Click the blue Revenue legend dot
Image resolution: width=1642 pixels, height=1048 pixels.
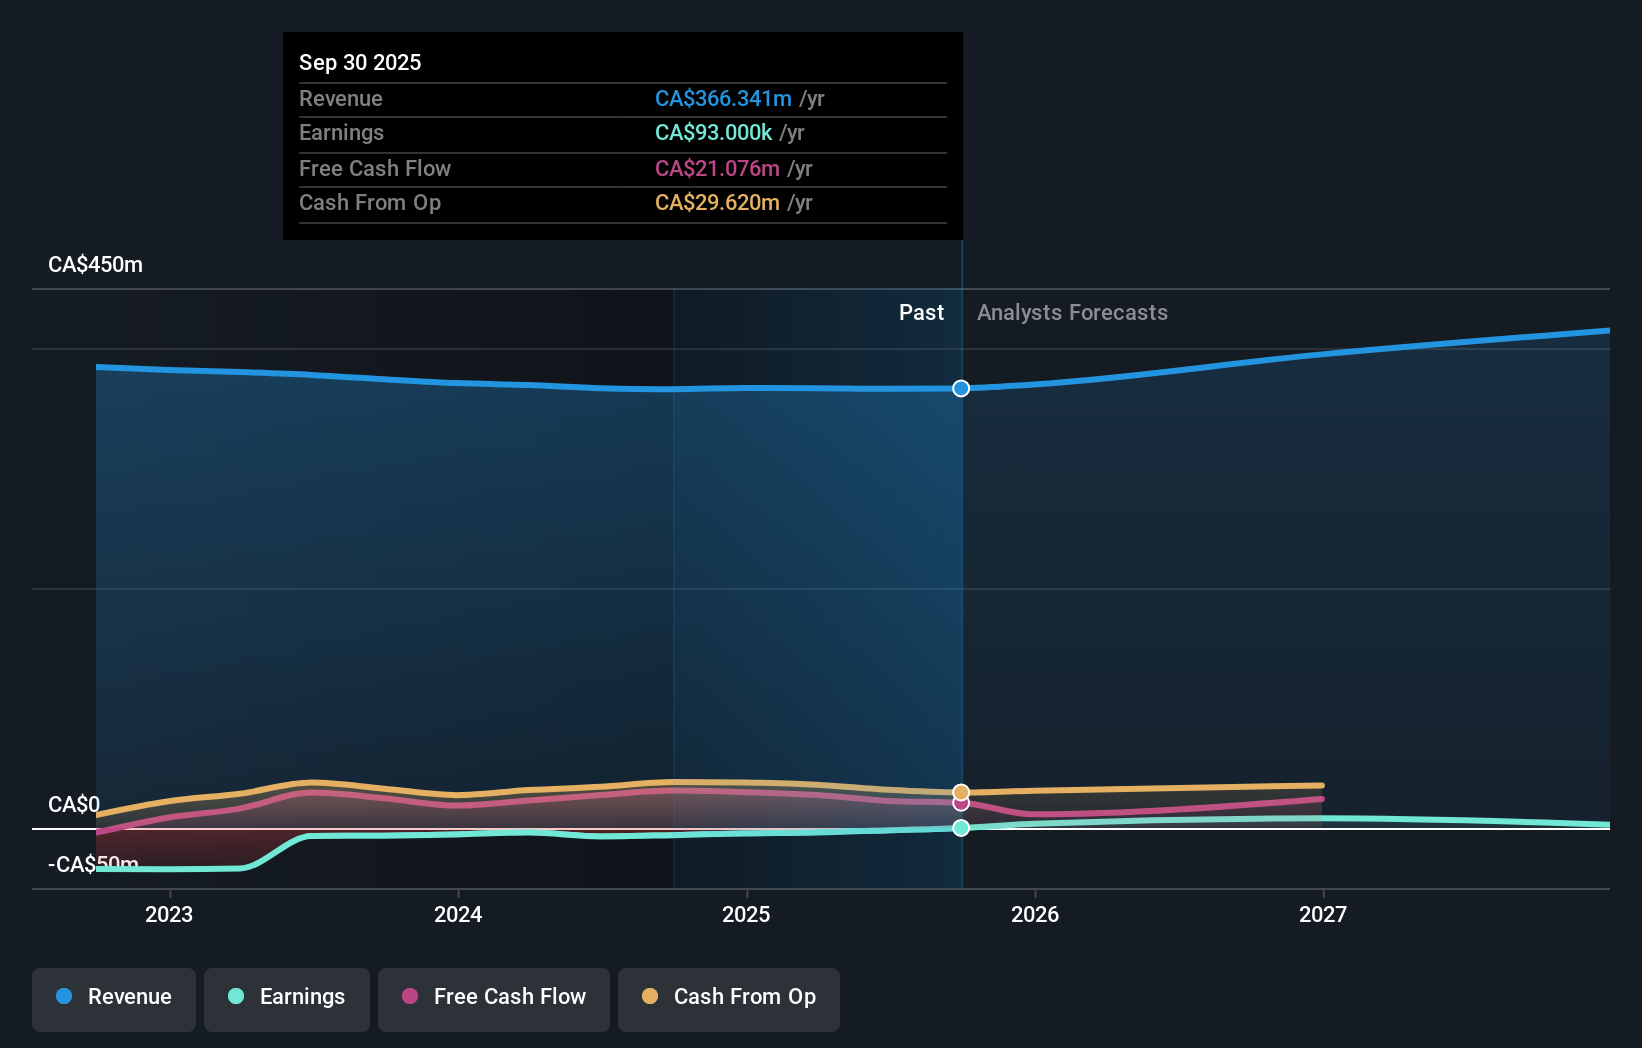[64, 997]
